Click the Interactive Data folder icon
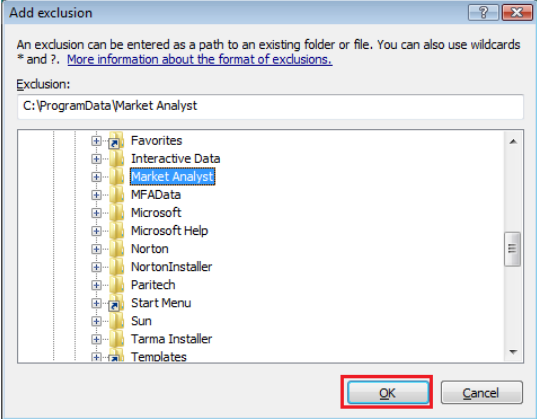537x419 pixels. tap(117, 158)
